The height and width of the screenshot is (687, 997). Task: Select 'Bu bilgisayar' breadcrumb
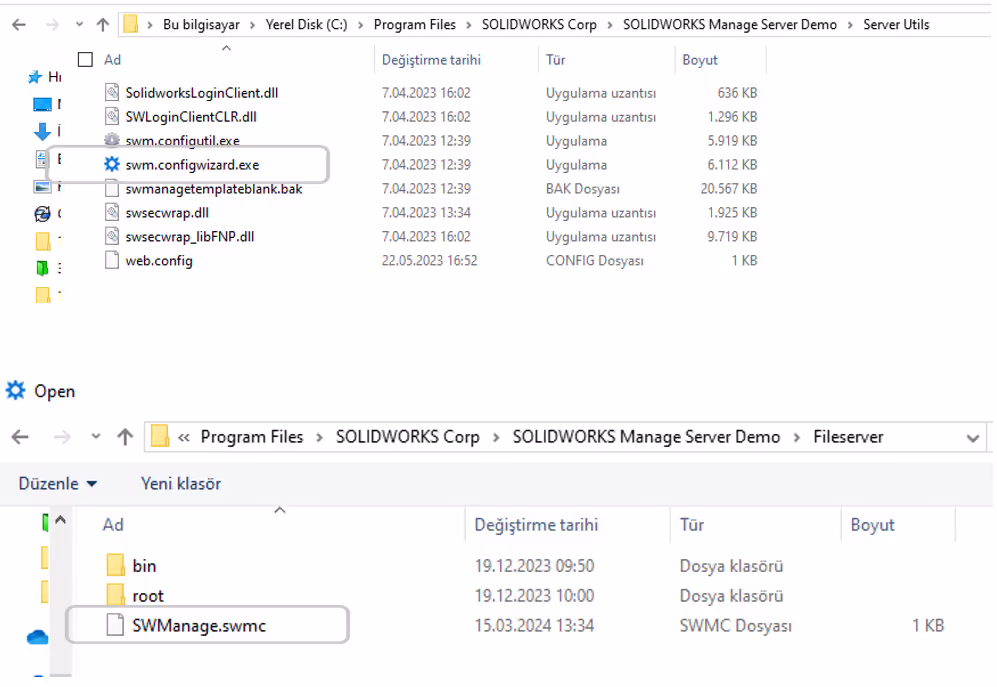point(201,25)
